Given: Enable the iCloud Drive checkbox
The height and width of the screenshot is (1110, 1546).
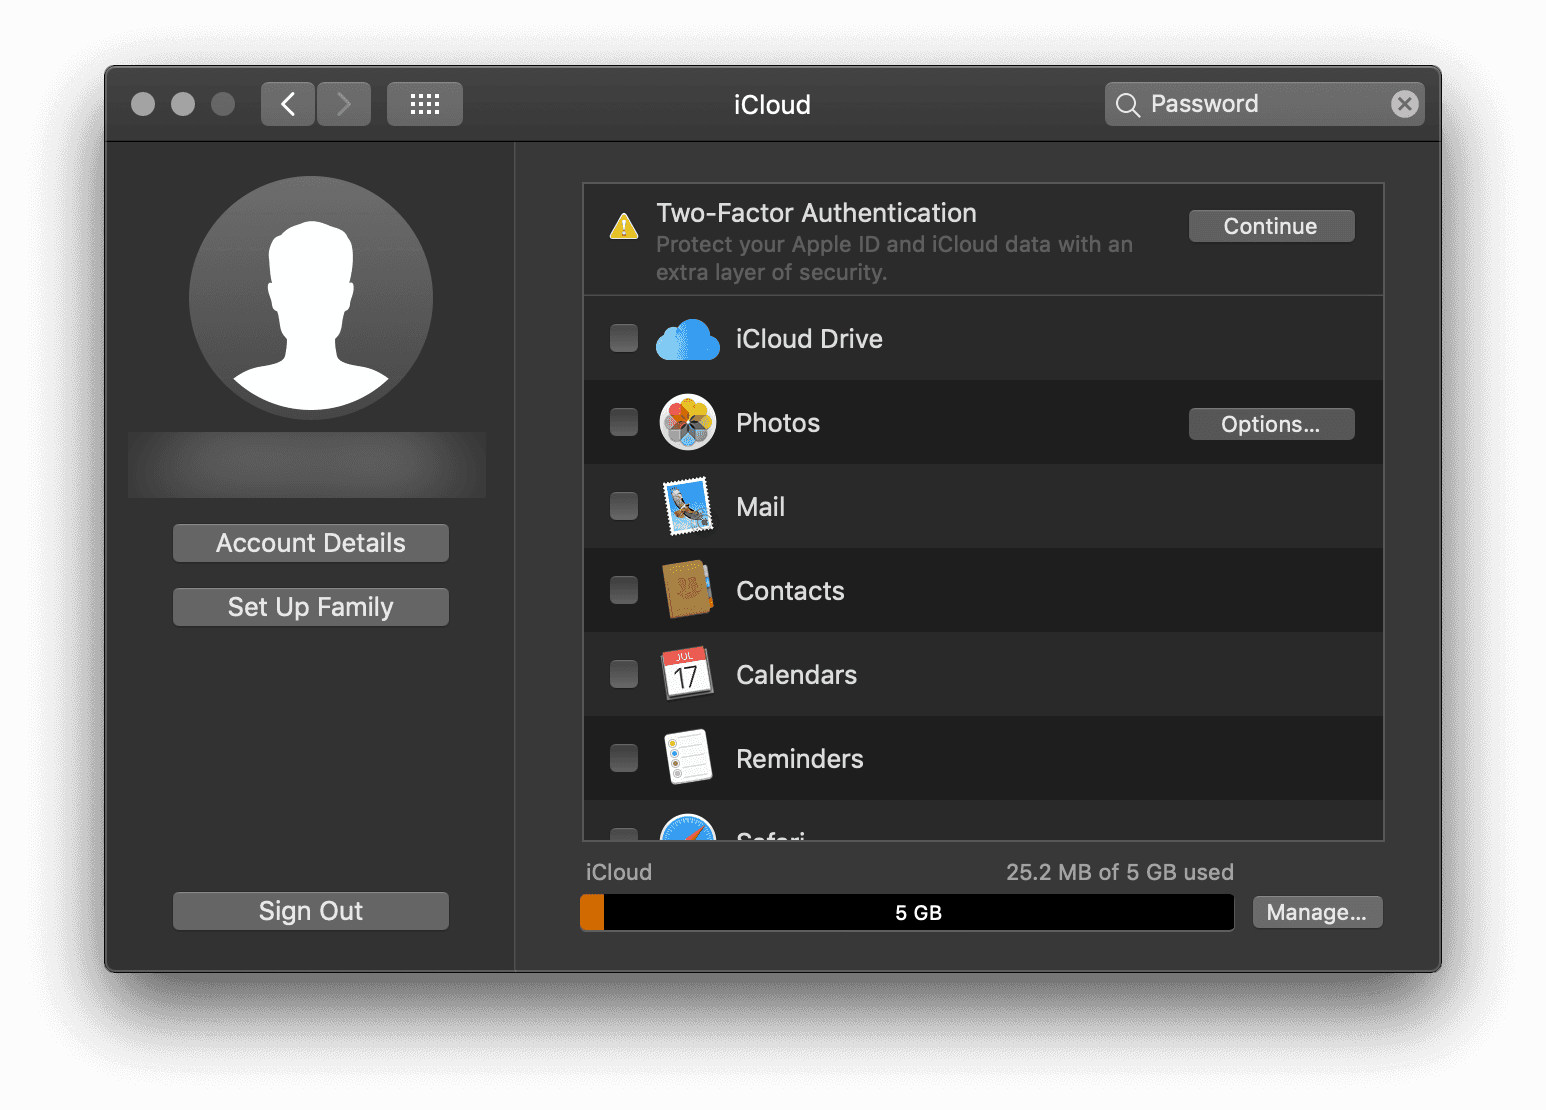Looking at the screenshot, I should coord(624,339).
